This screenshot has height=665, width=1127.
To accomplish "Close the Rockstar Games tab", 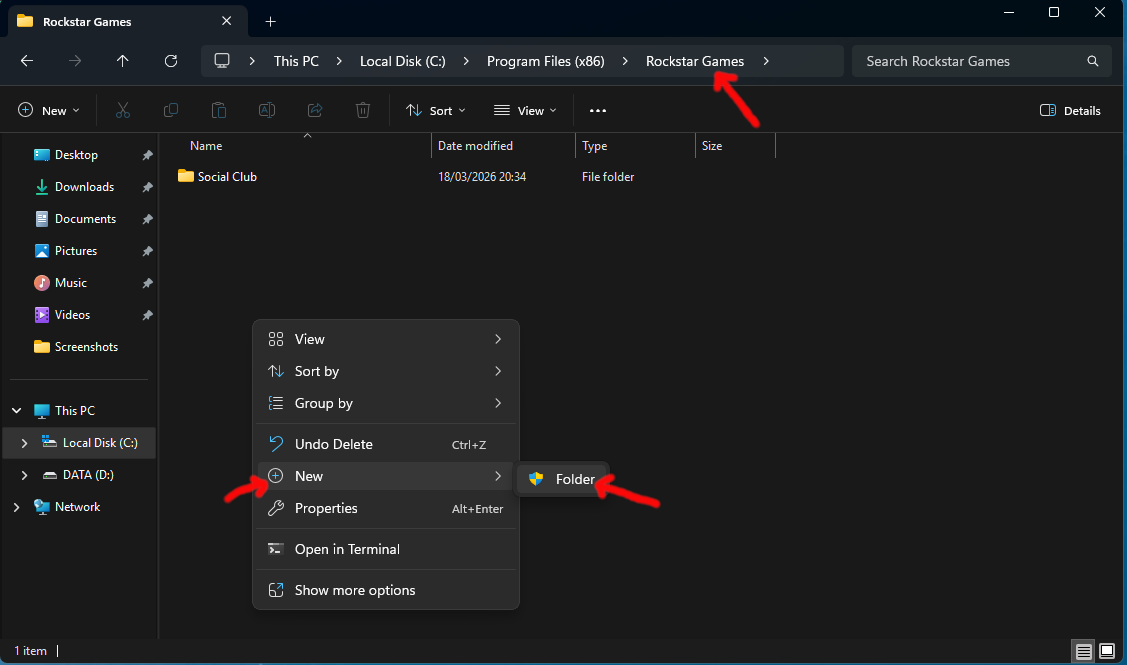I will 226,21.
